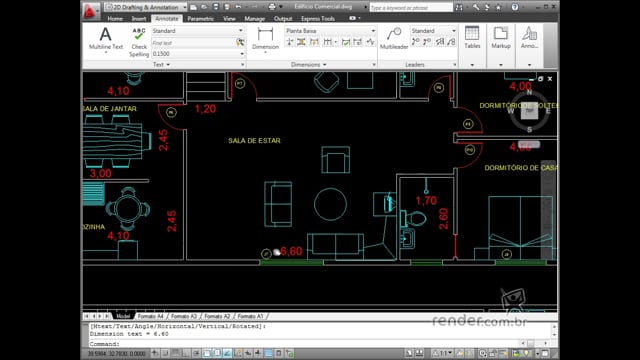Select the Dimension tool
The height and width of the screenshot is (360, 640).
pos(265,39)
